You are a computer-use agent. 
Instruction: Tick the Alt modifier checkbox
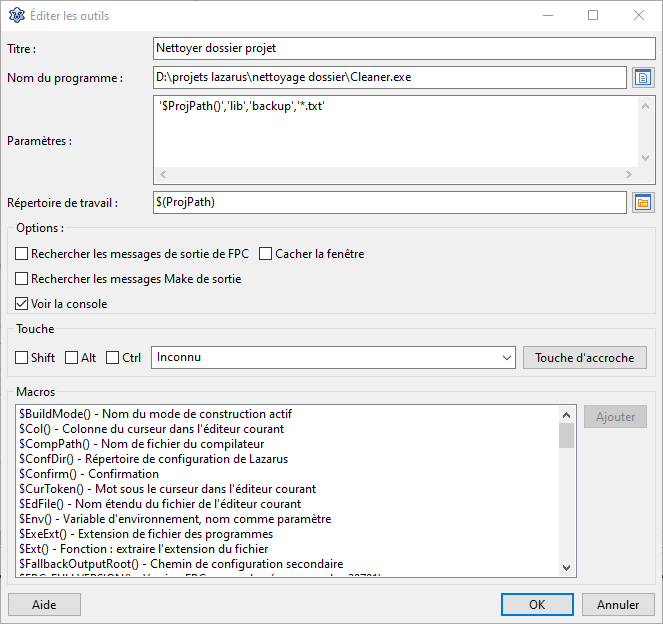[72, 358]
